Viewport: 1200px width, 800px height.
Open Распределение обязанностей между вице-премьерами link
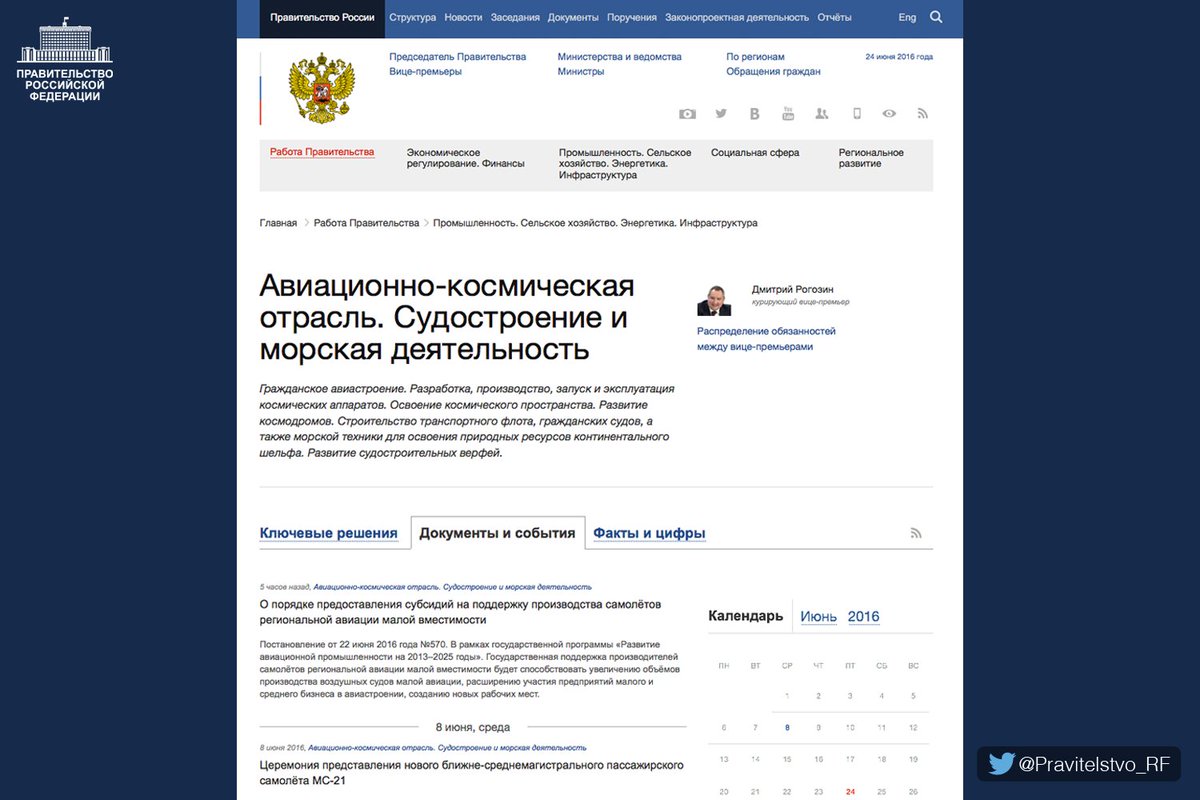(x=766, y=339)
